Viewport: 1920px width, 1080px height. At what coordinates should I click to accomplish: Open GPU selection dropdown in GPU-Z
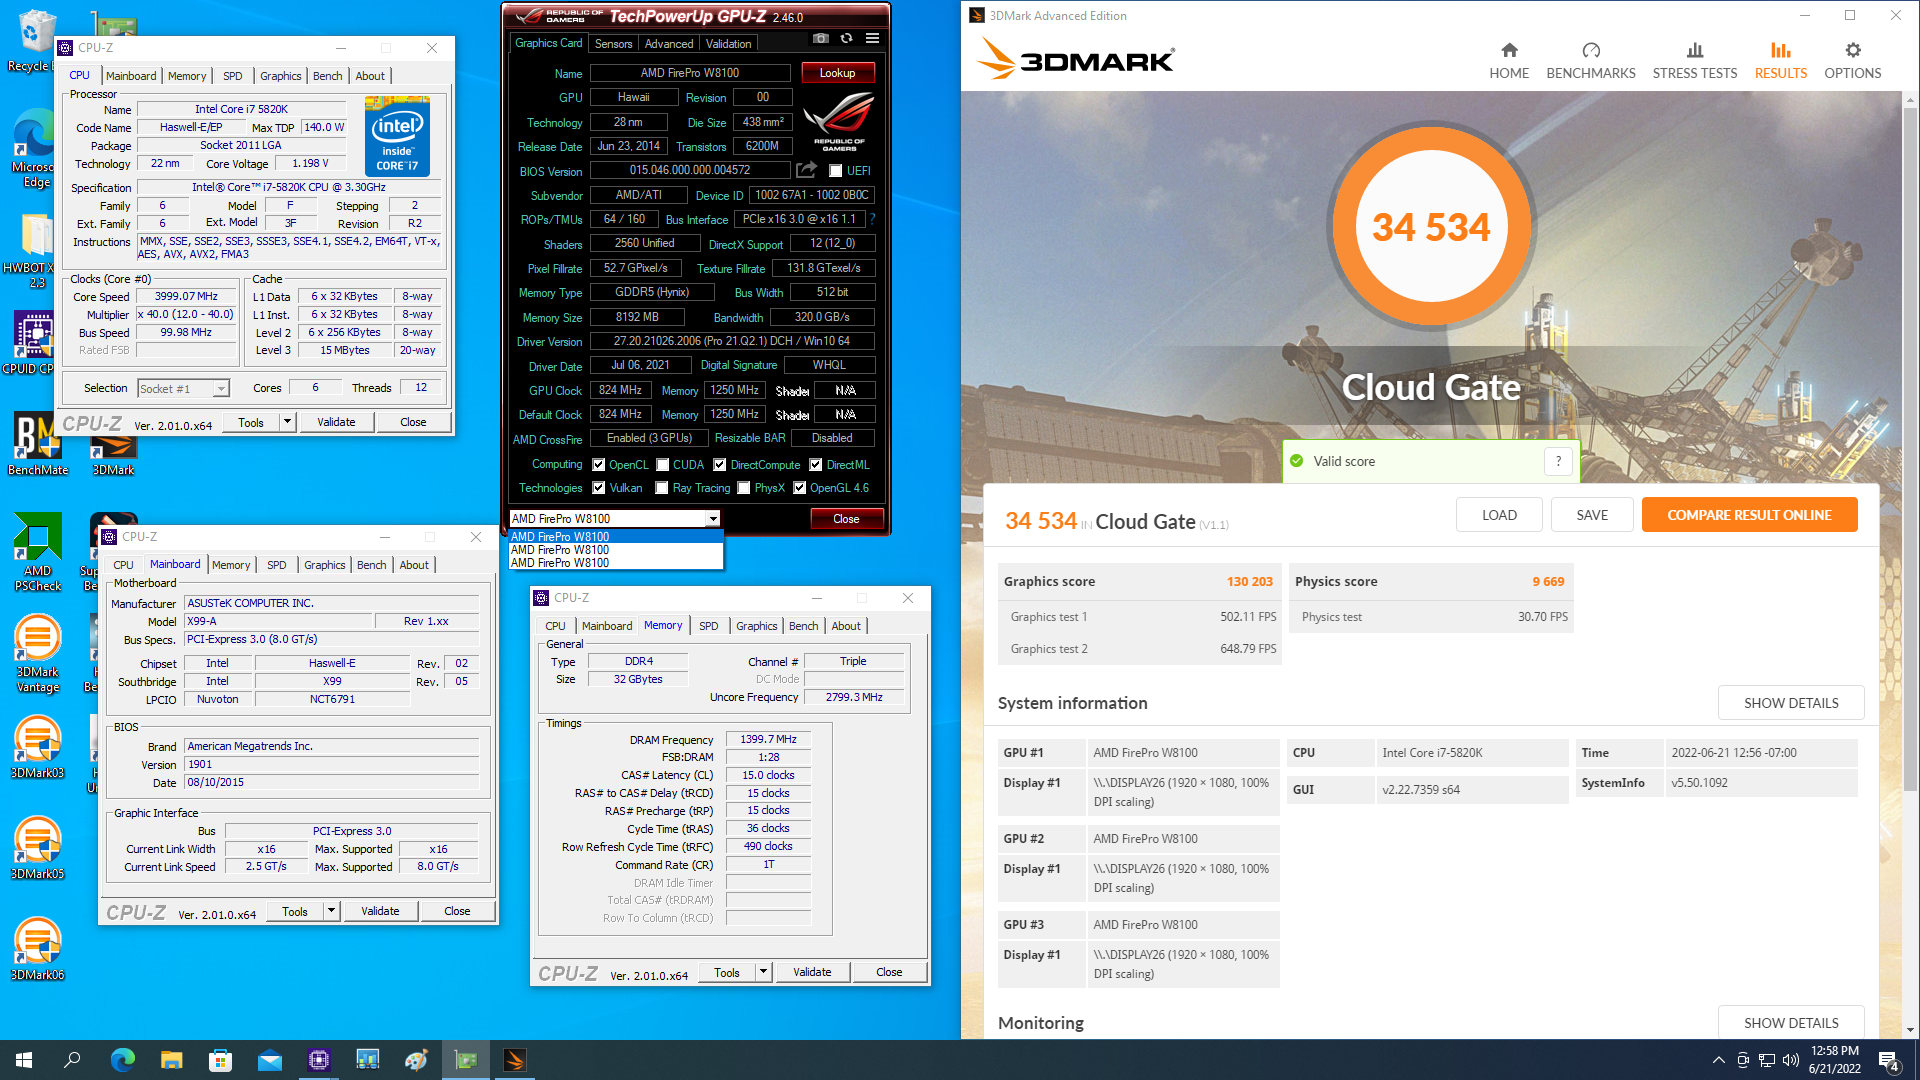pos(614,518)
